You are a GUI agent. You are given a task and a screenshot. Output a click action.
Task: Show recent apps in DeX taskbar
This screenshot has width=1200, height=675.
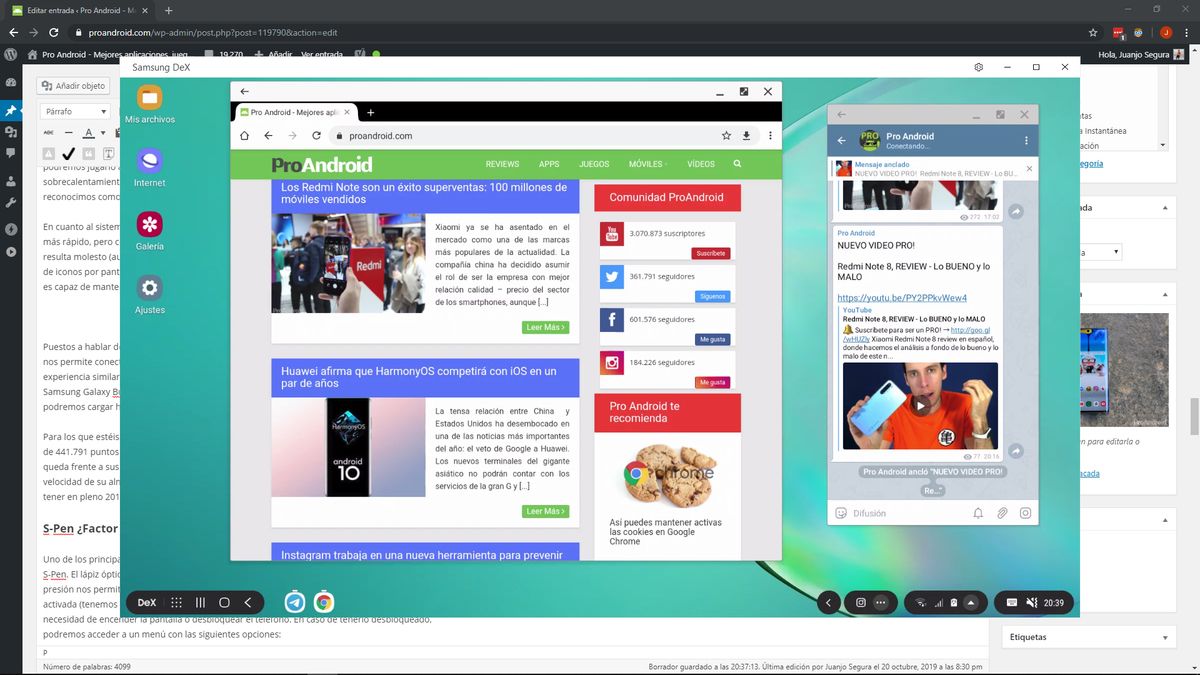click(x=200, y=603)
